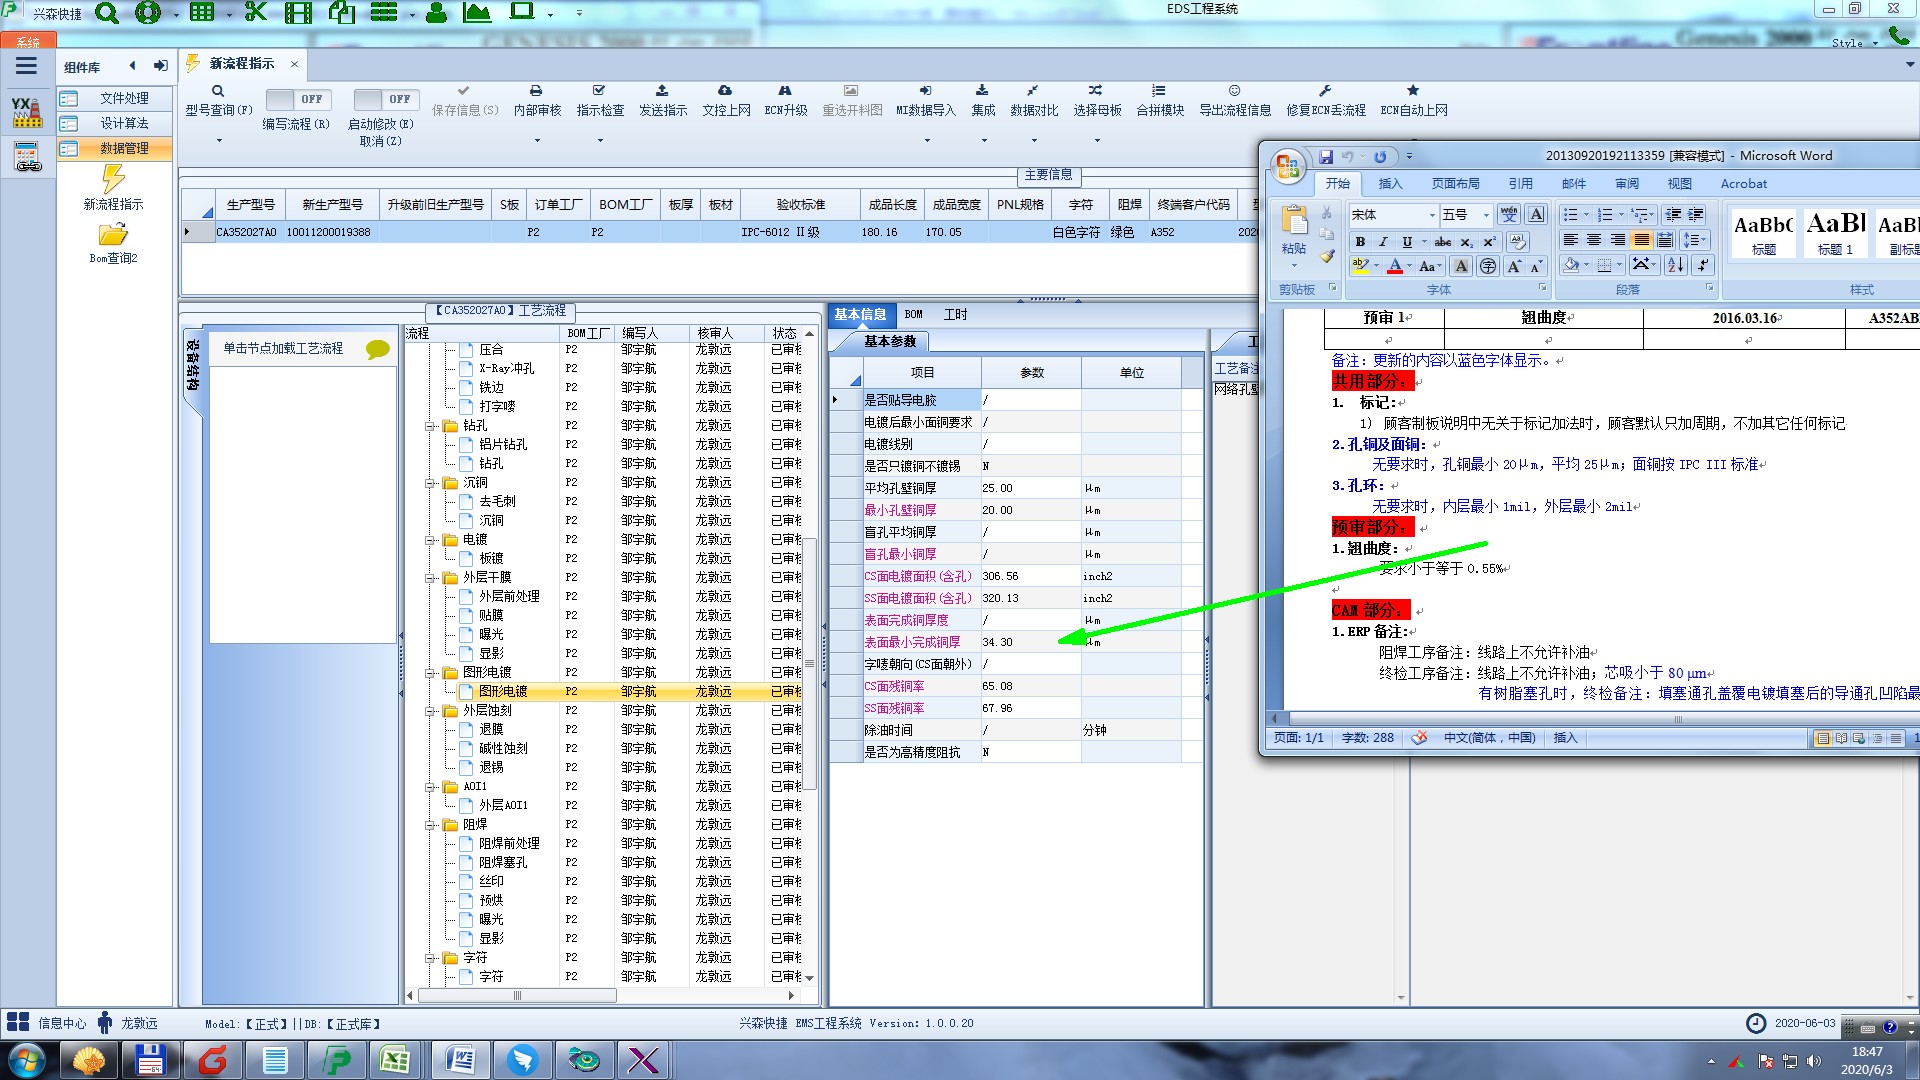This screenshot has height=1080, width=1920.
Task: Click the 文控上网 cloud upload icon
Action: click(725, 91)
